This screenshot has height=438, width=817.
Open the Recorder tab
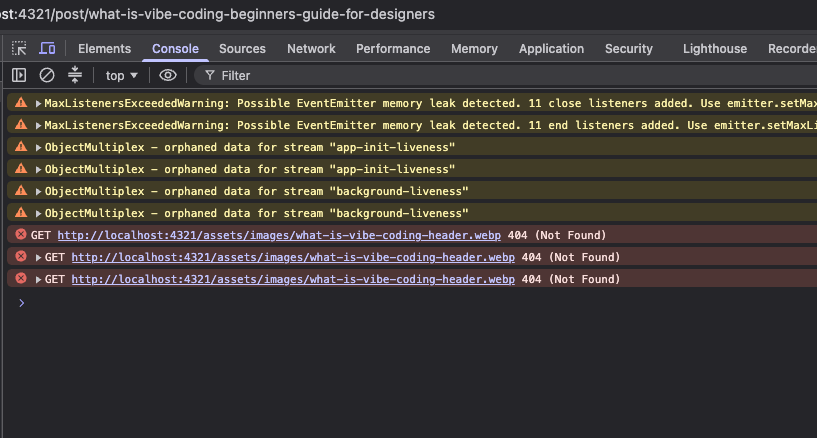tap(792, 48)
